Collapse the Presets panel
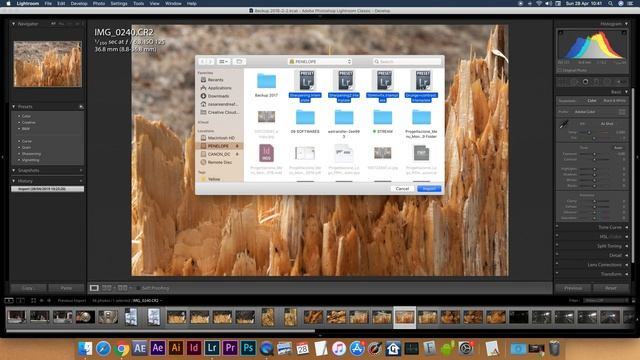This screenshot has width=640, height=360. 13,107
